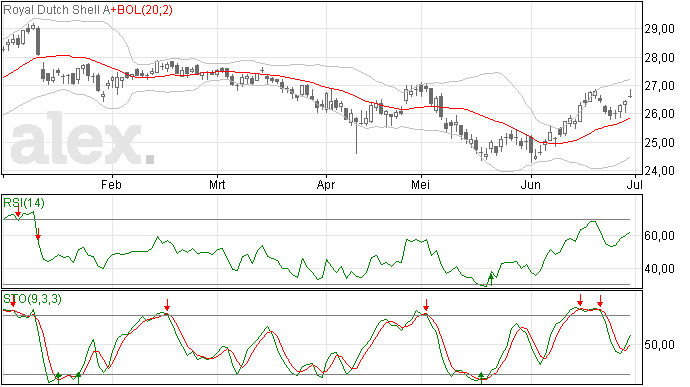Select the 28,00 price axis label
Image resolution: width=690 pixels, height=387 pixels.
tap(659, 58)
